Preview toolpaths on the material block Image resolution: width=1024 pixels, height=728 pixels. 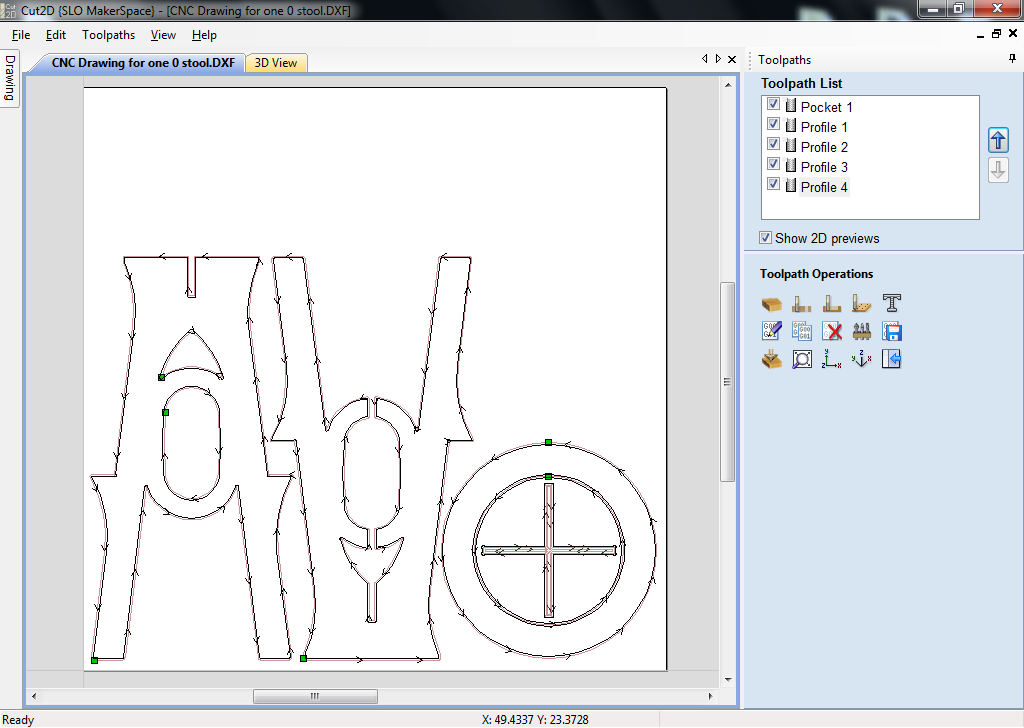(x=771, y=359)
